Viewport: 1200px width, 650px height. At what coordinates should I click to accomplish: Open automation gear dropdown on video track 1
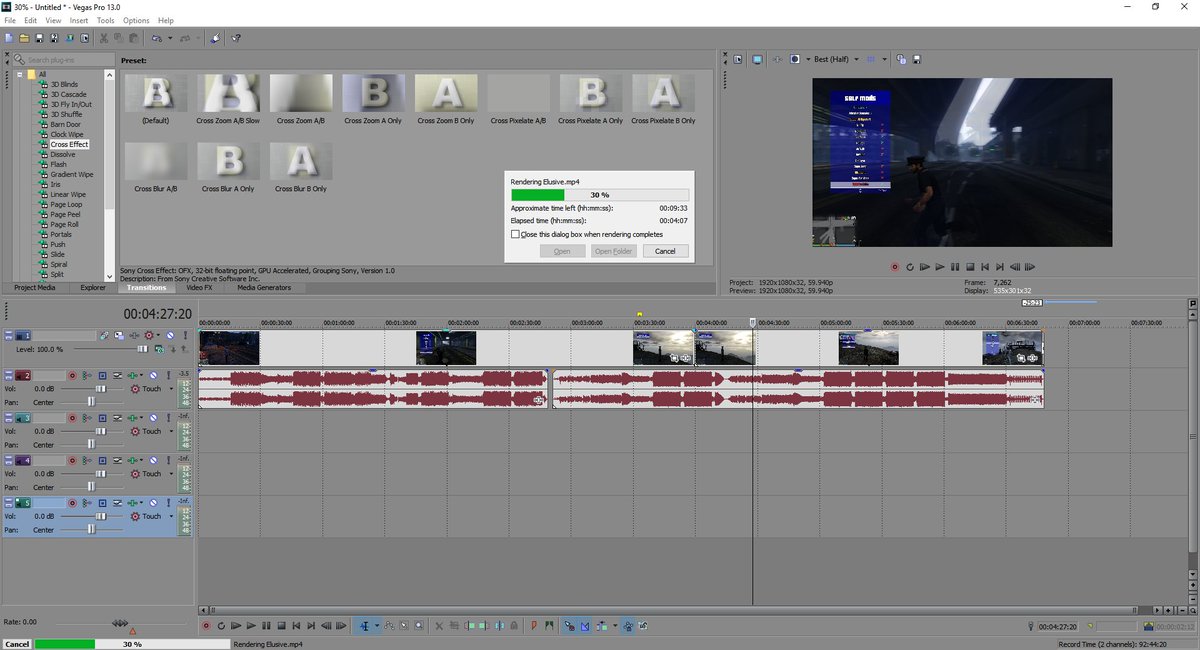click(x=158, y=335)
